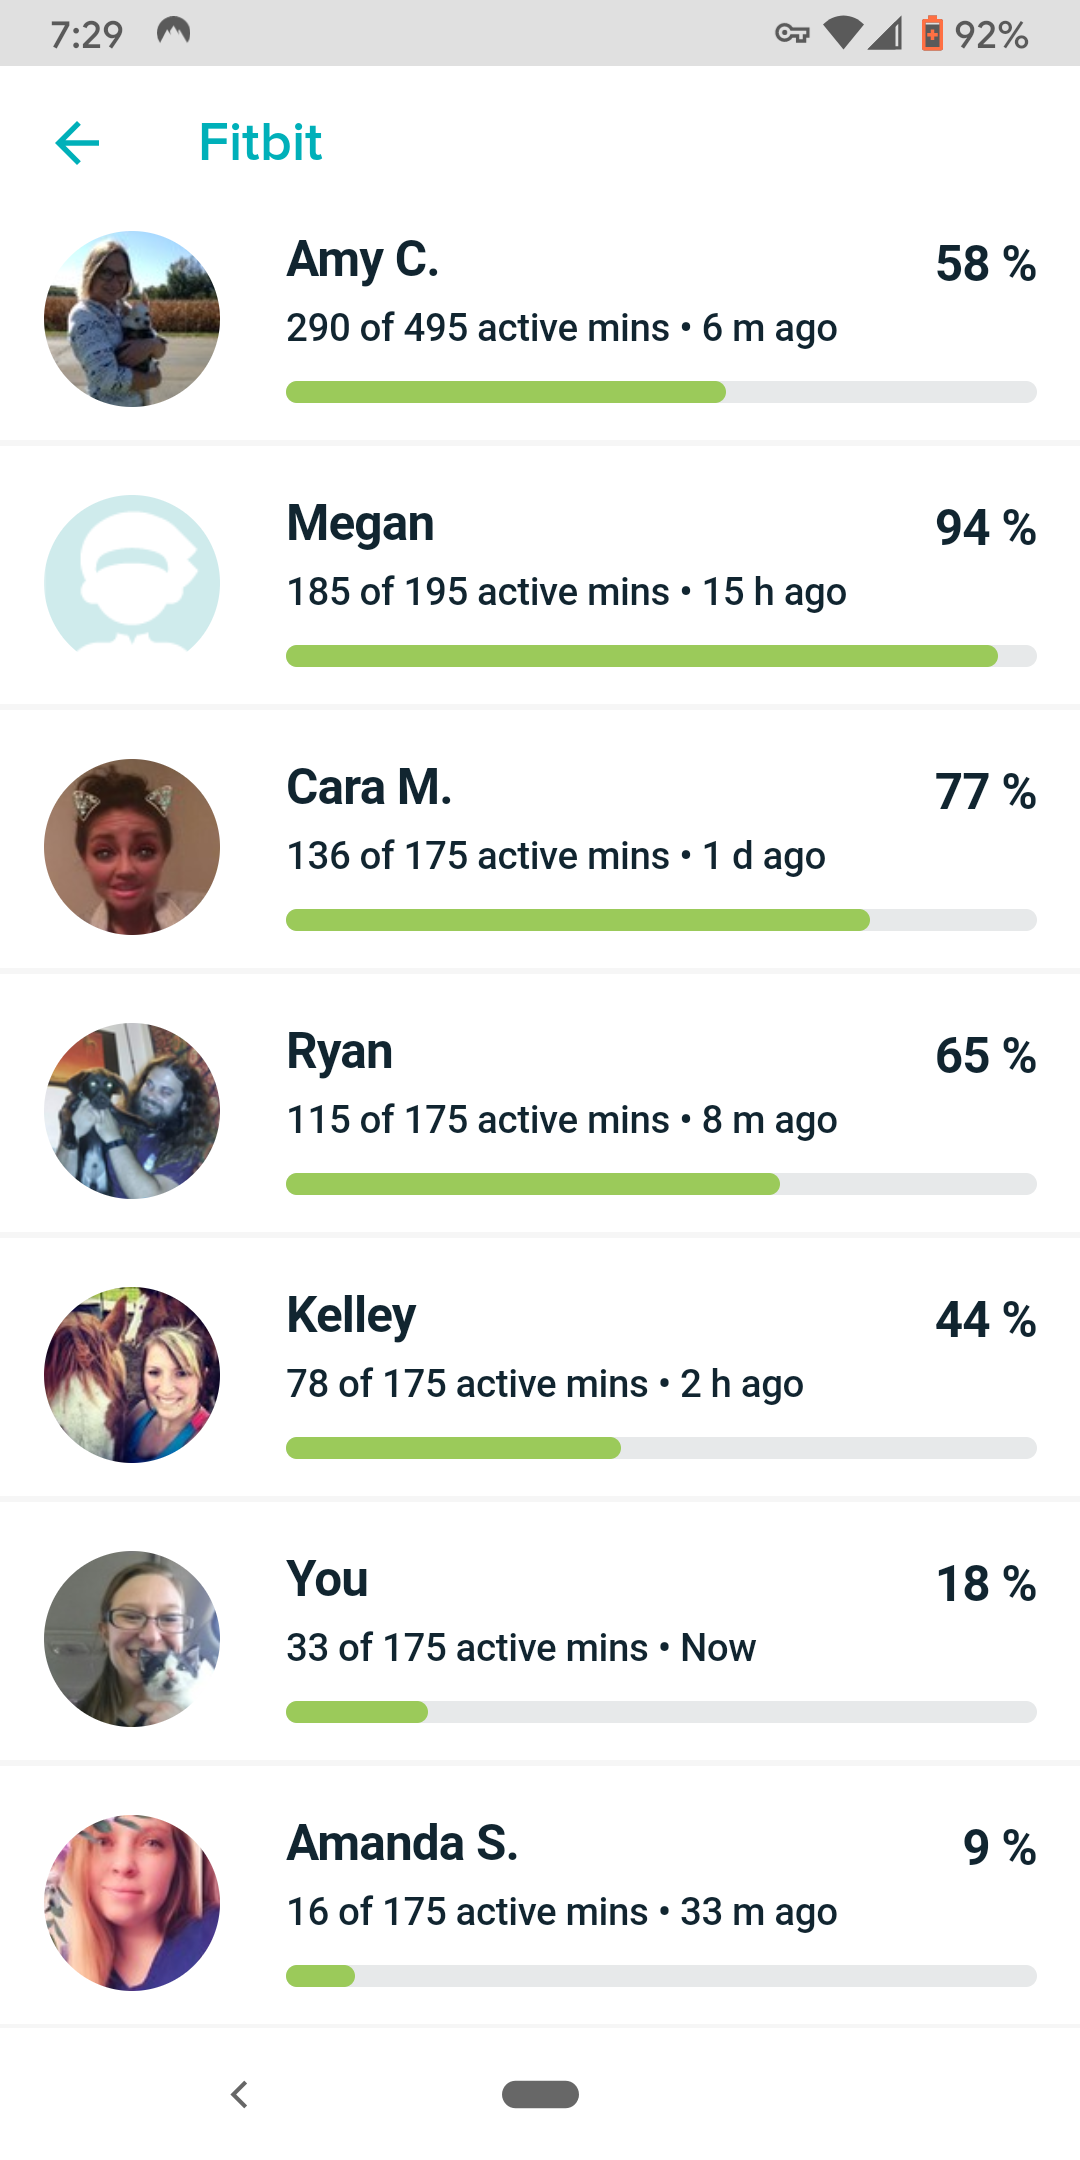Tap the back arrow beside Fitbit
The width and height of the screenshot is (1080, 2160).
(77, 143)
